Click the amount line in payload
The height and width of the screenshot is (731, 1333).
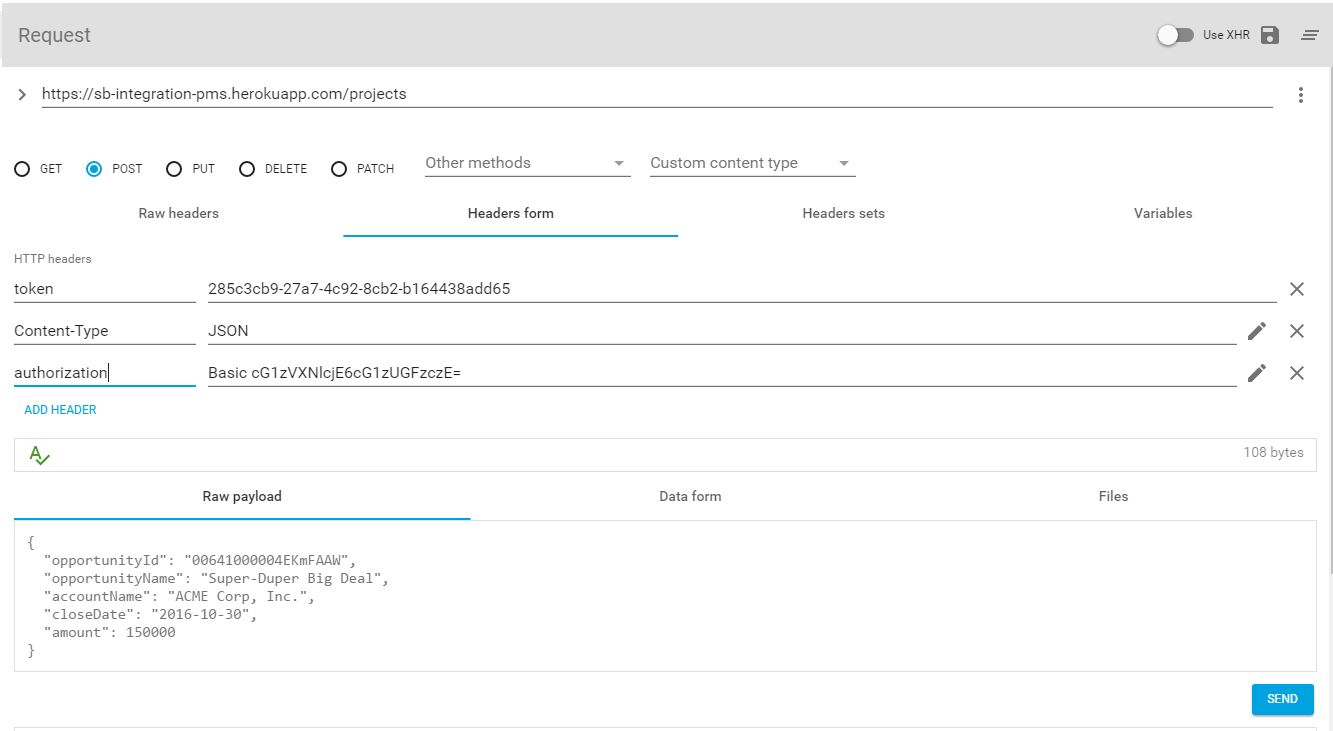pyautogui.click(x=109, y=633)
